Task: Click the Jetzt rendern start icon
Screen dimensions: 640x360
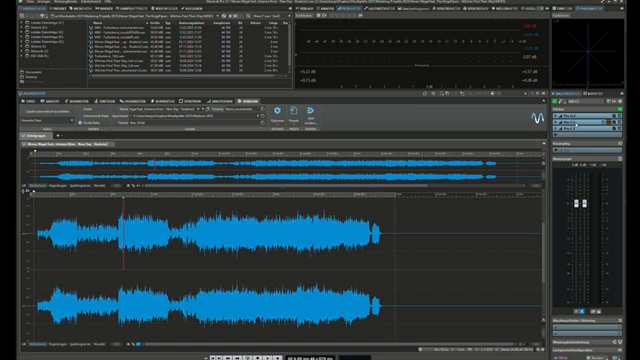Action: (310, 111)
